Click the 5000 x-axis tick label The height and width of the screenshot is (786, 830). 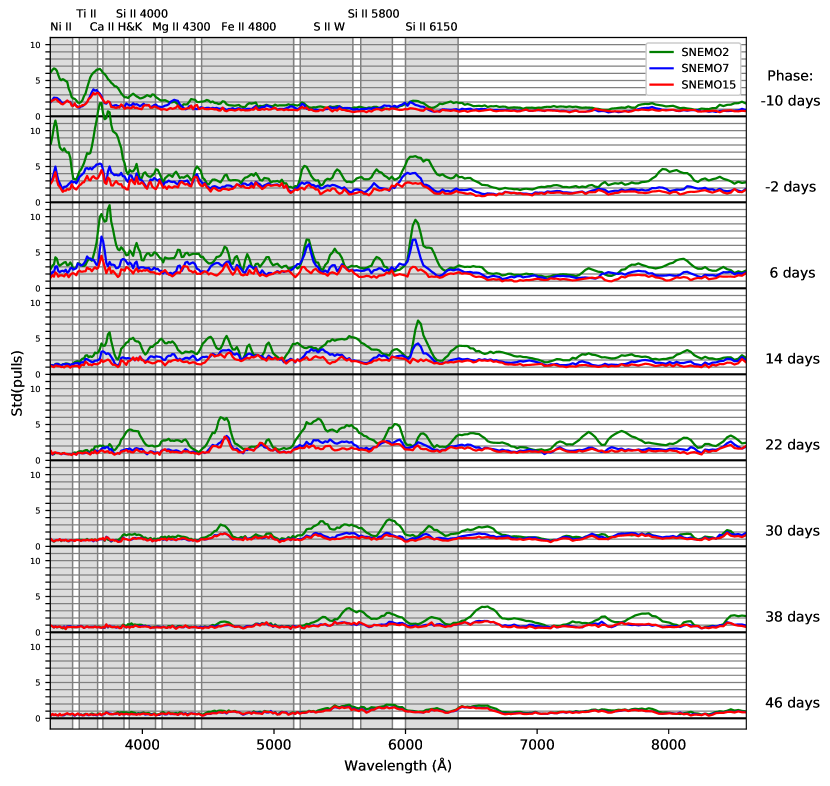(274, 745)
